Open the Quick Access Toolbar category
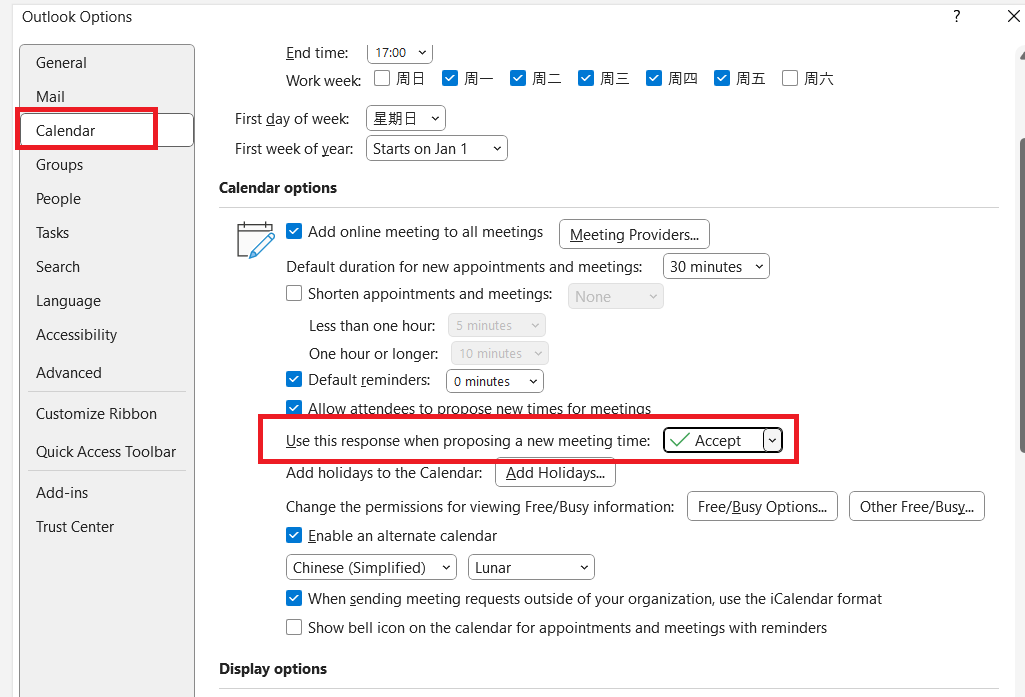Screen dimensions: 1025x697 [x=106, y=452]
